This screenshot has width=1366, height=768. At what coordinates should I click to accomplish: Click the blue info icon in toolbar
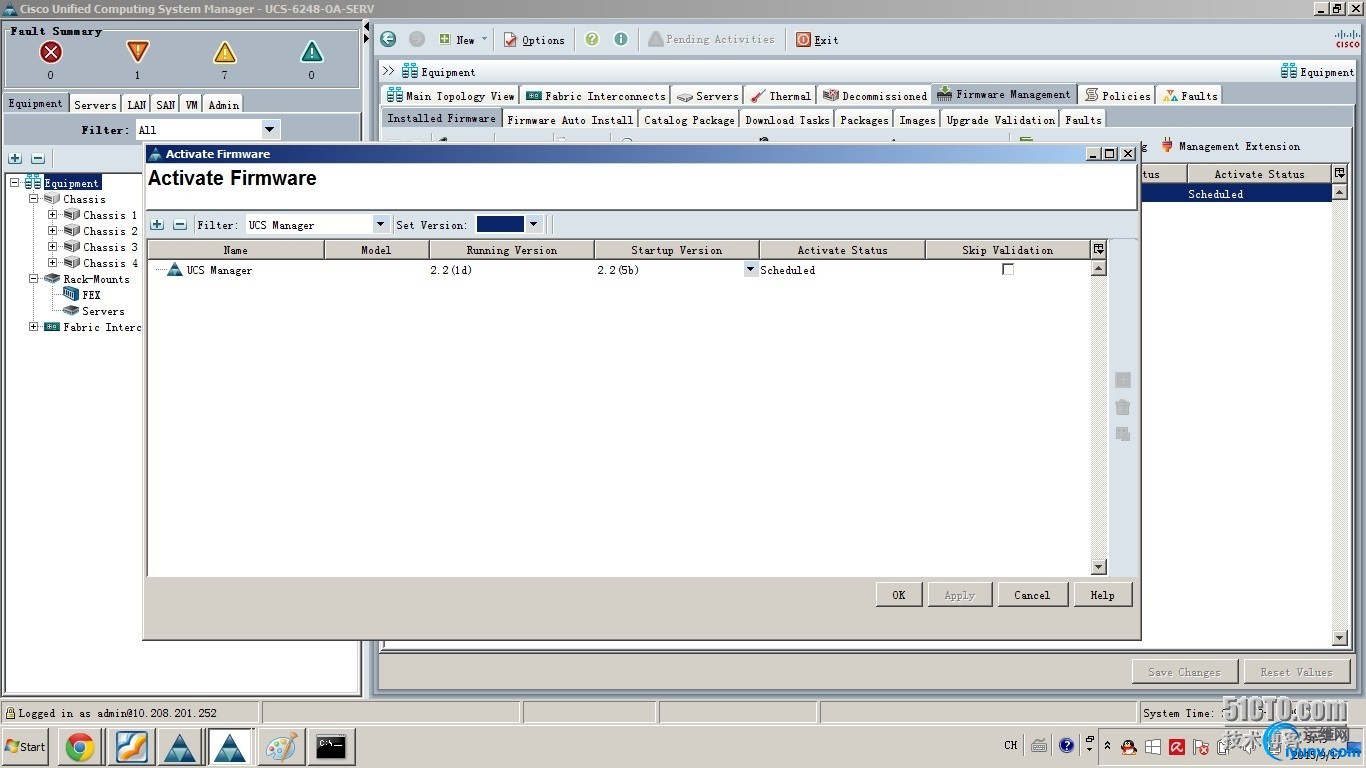coord(621,39)
